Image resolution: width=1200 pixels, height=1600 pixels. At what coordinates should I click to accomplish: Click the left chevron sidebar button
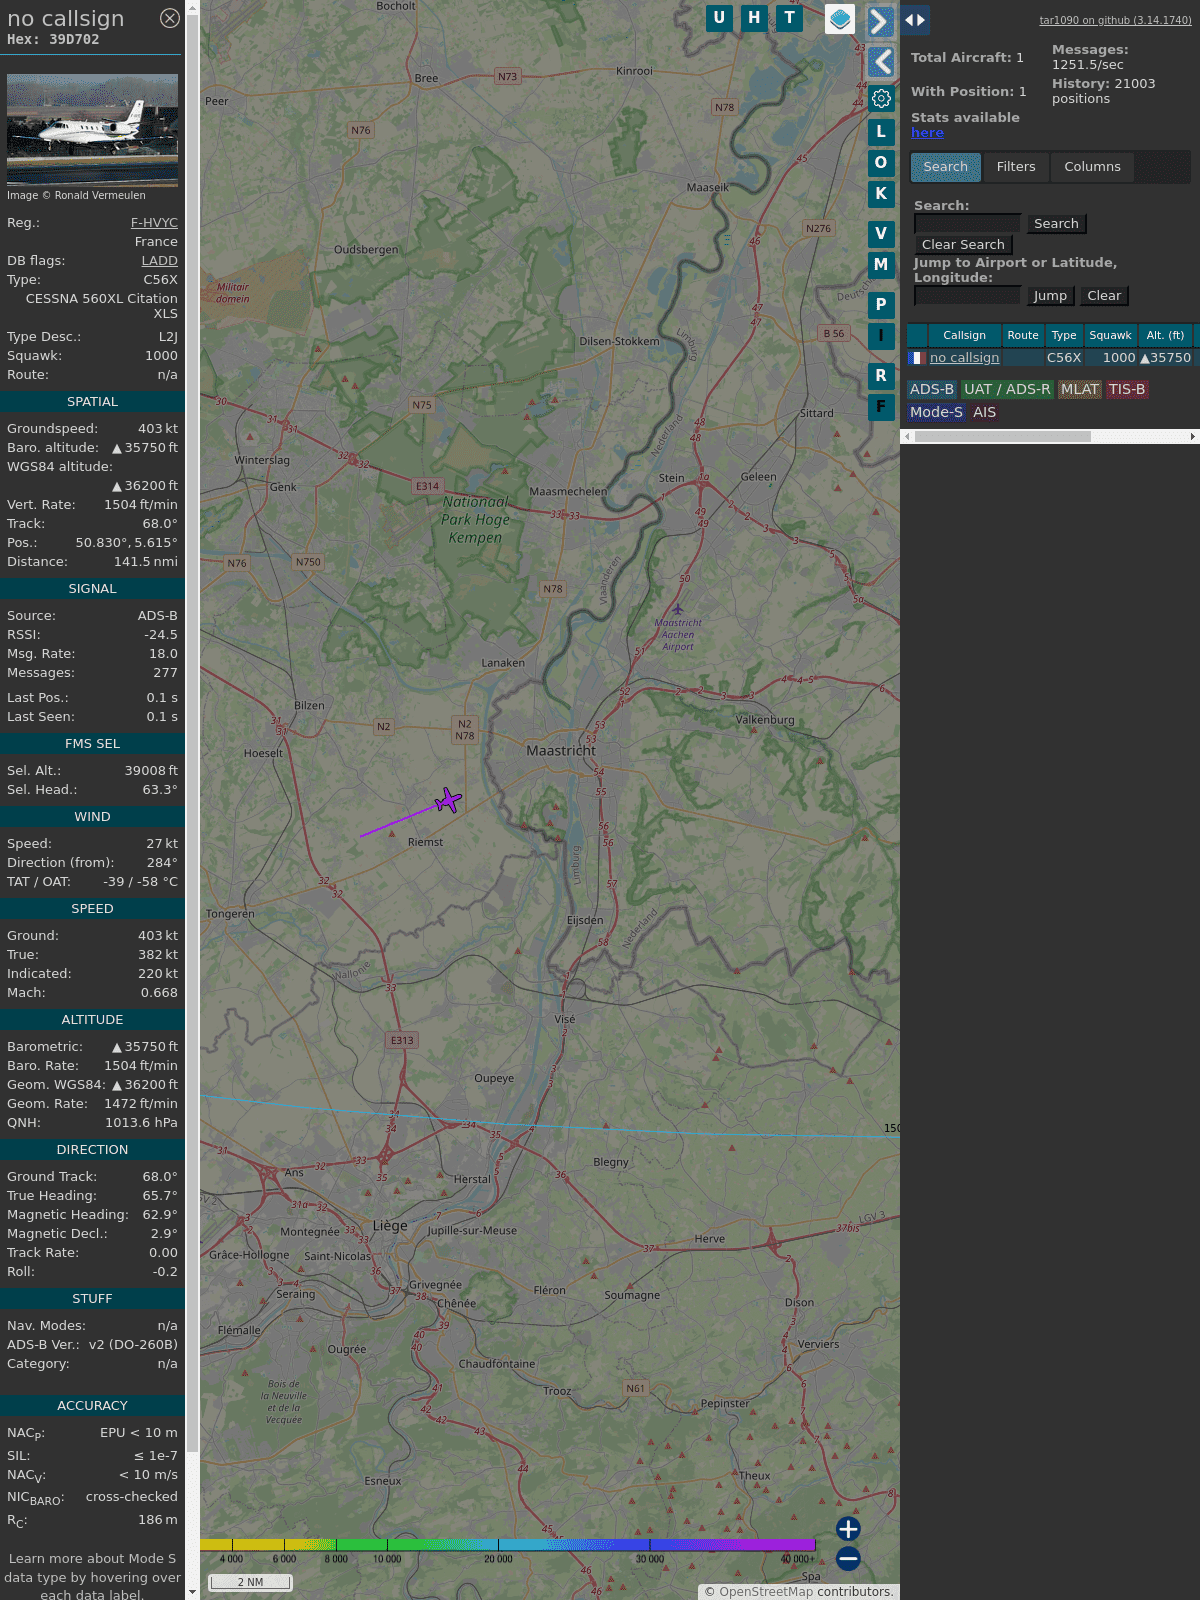(x=881, y=62)
